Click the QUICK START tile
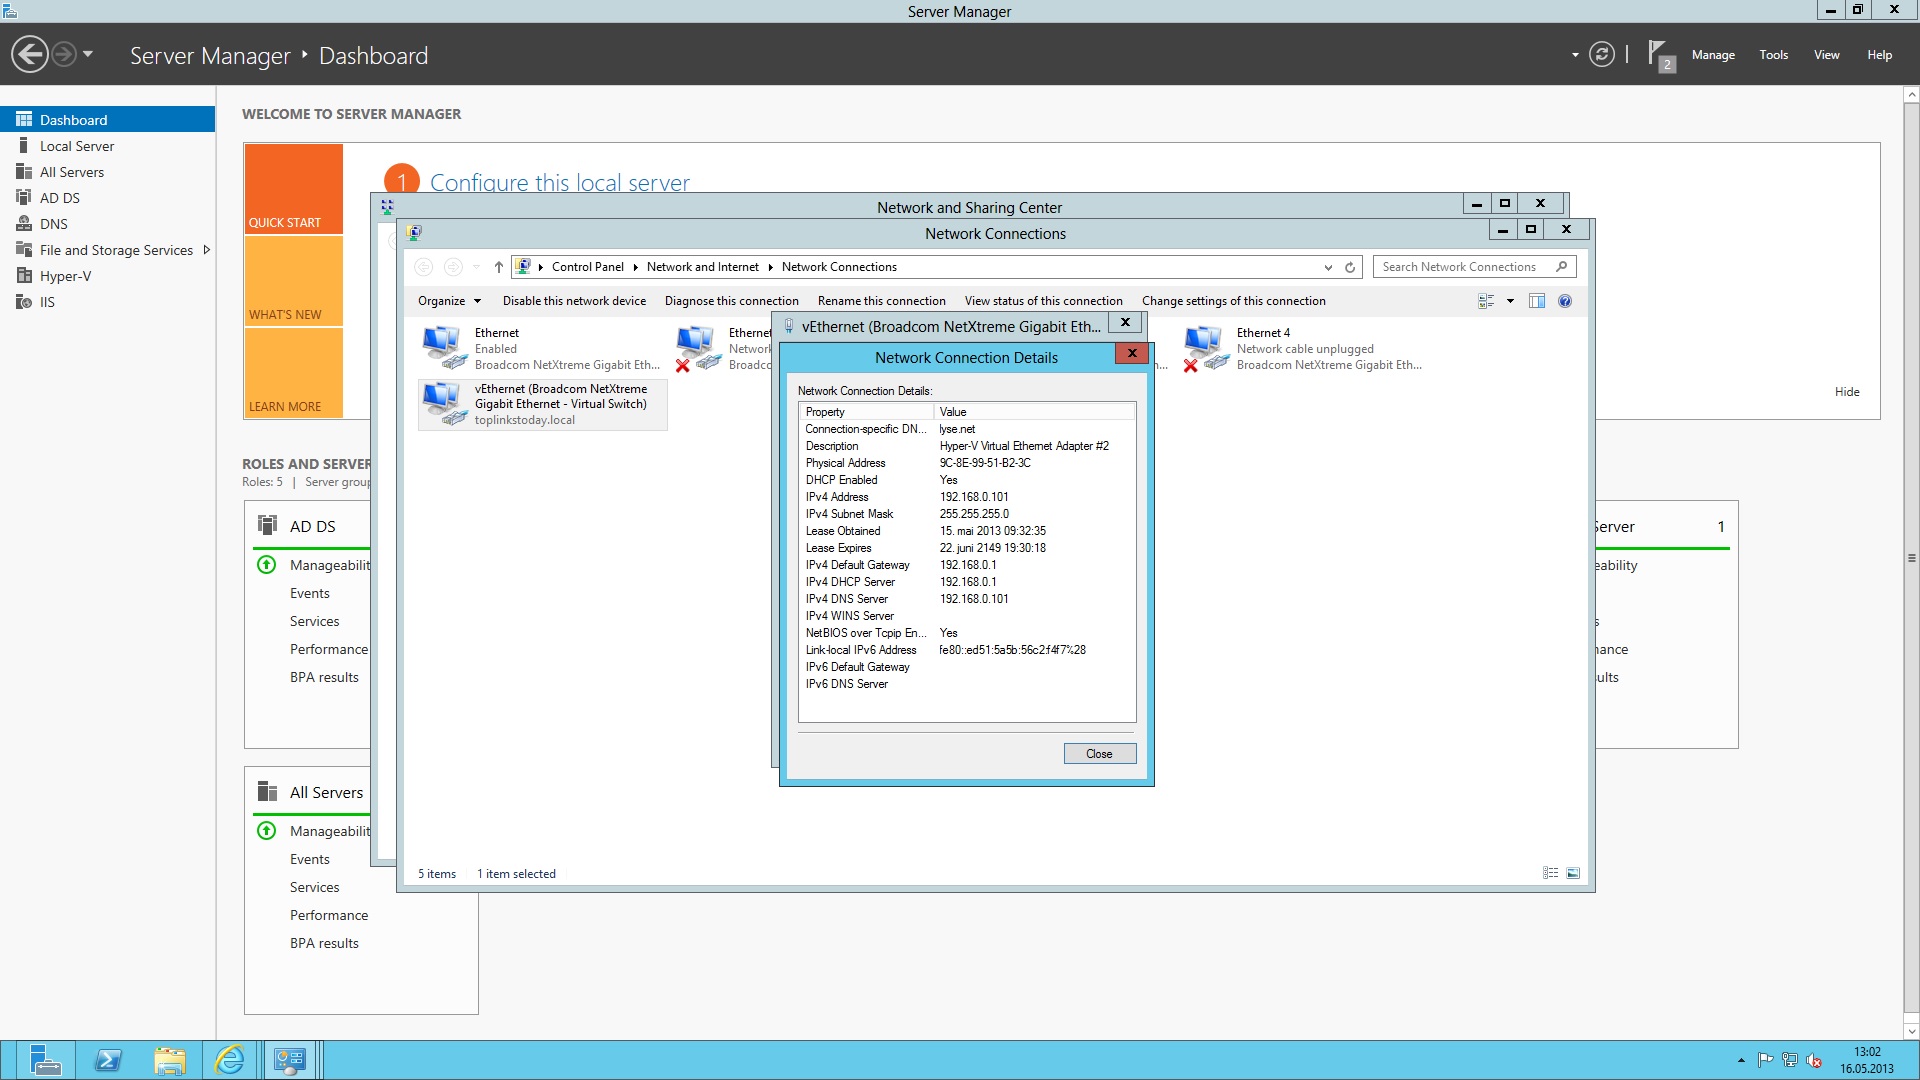 tap(293, 189)
